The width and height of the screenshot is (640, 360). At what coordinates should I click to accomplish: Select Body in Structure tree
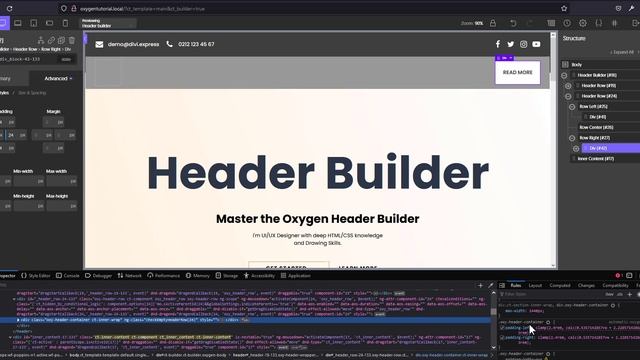click(577, 64)
